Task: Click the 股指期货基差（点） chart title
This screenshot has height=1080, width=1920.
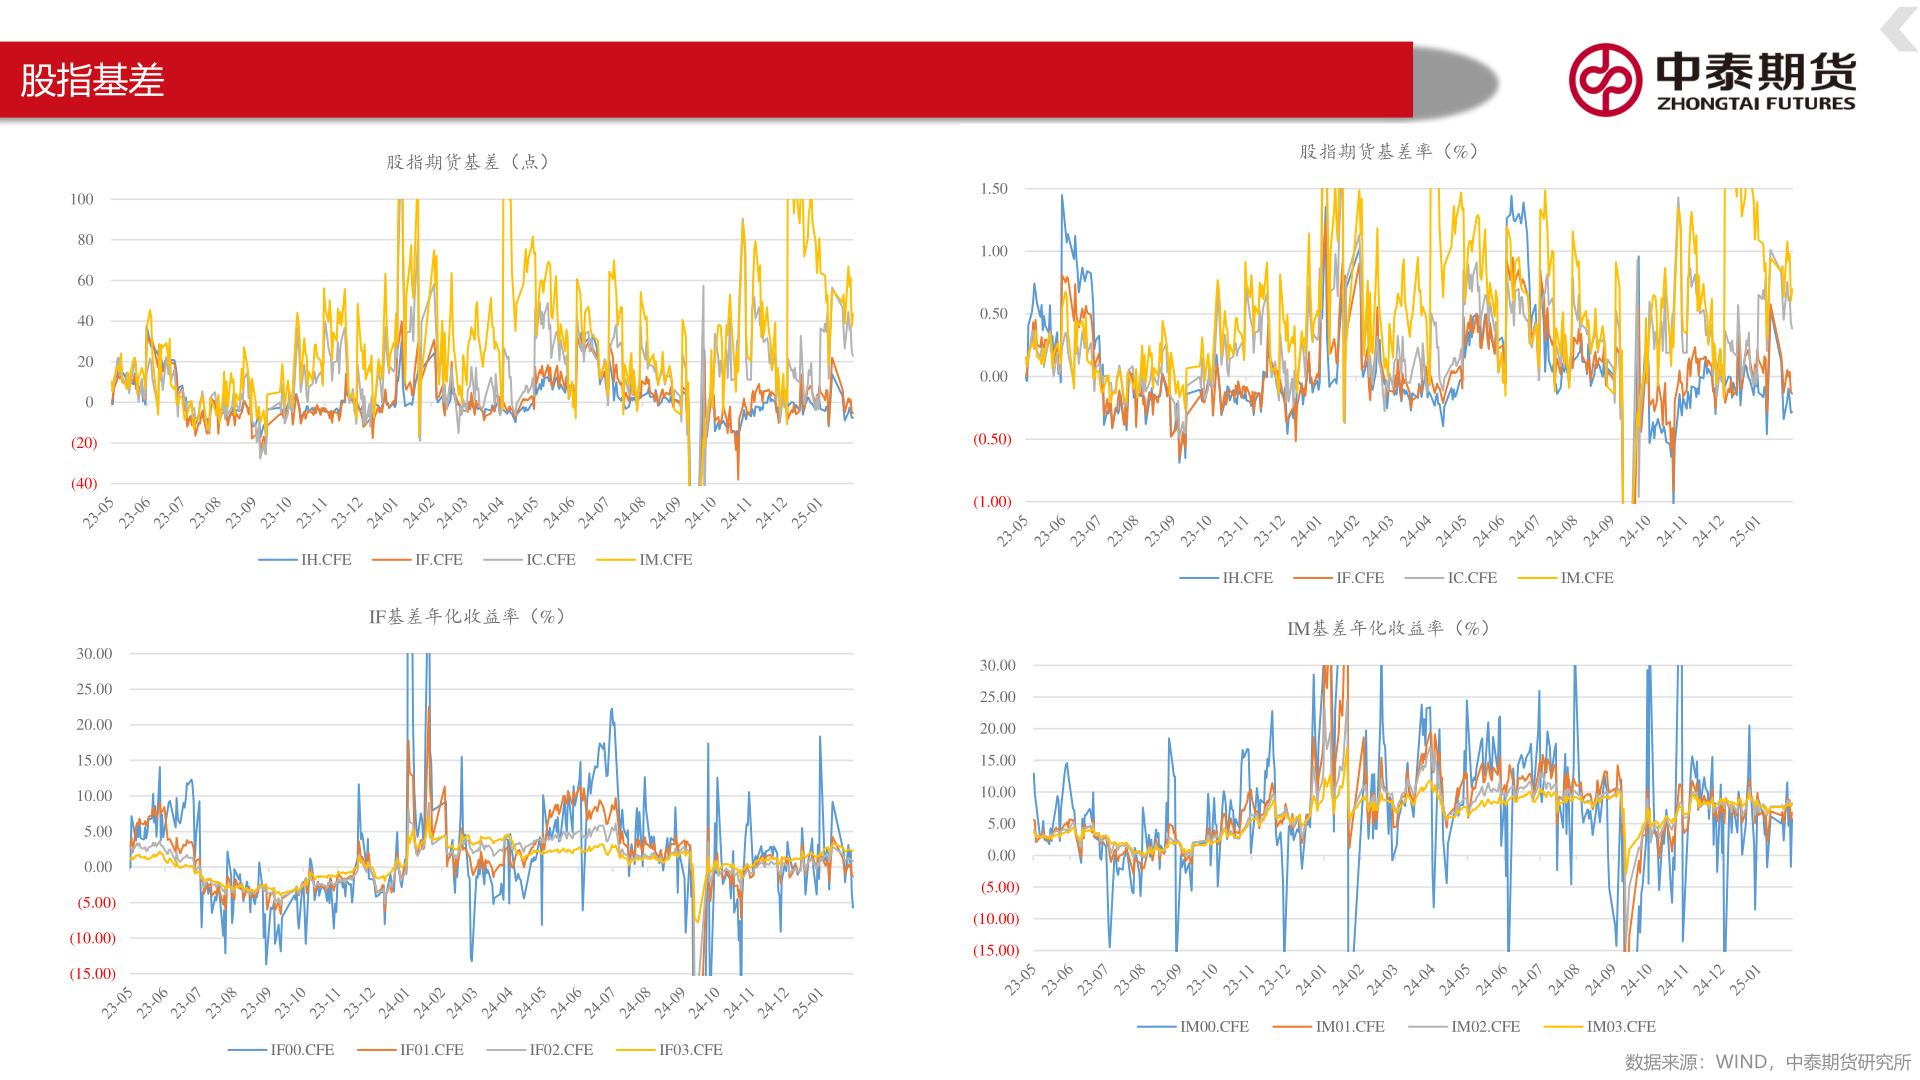Action: (x=468, y=162)
